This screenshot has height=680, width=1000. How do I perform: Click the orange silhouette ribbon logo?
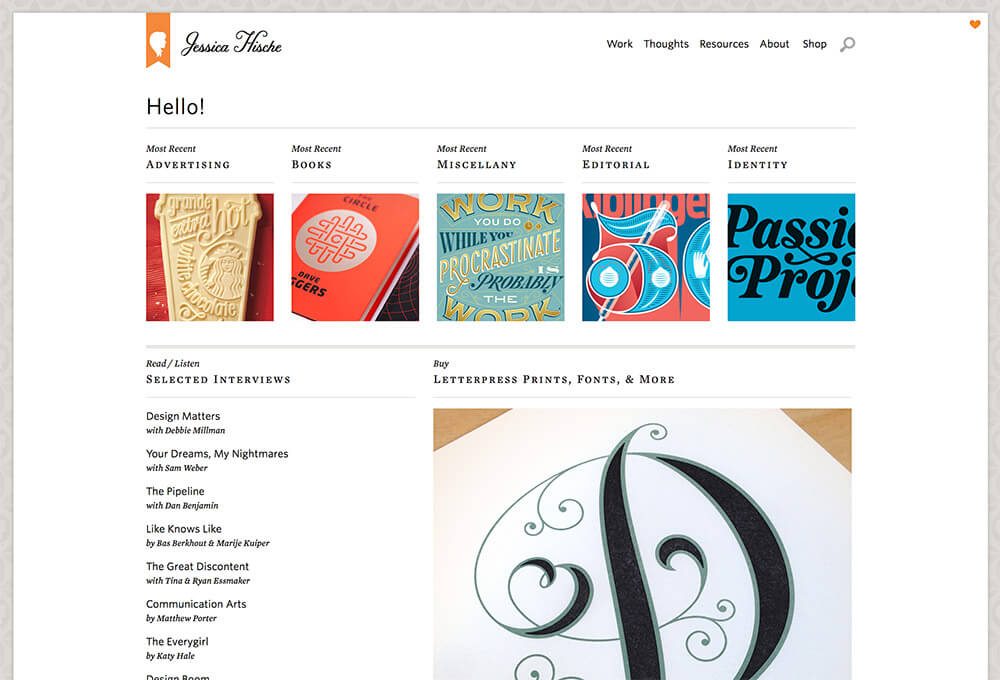click(158, 40)
